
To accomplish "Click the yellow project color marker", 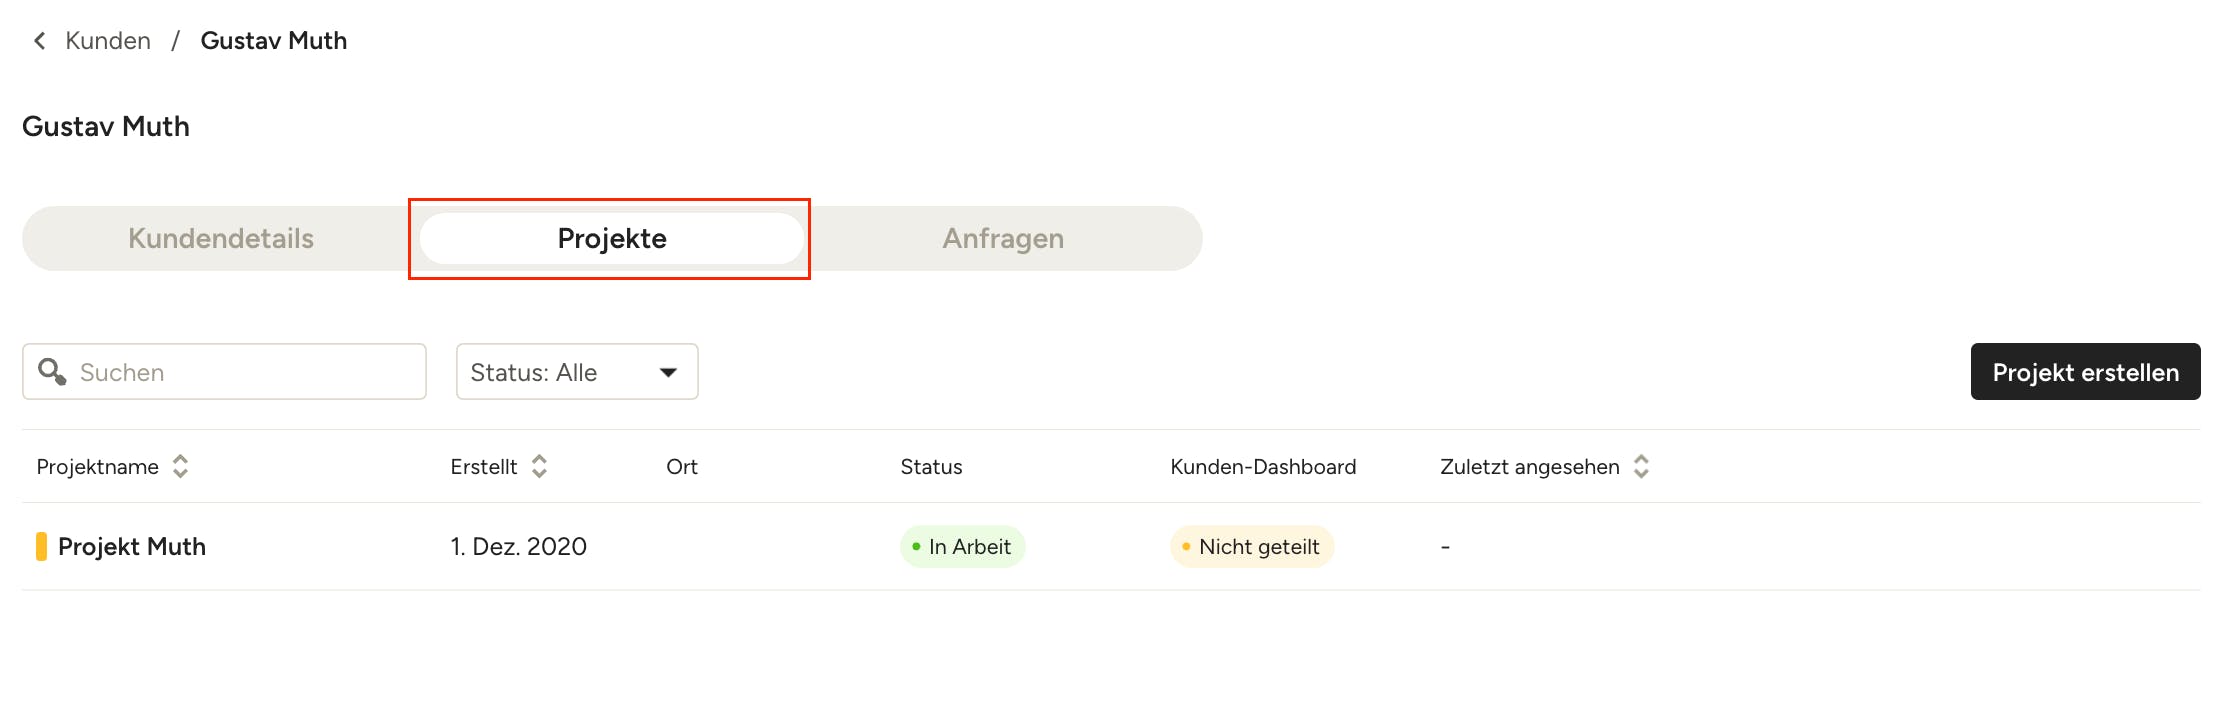I will pos(41,546).
